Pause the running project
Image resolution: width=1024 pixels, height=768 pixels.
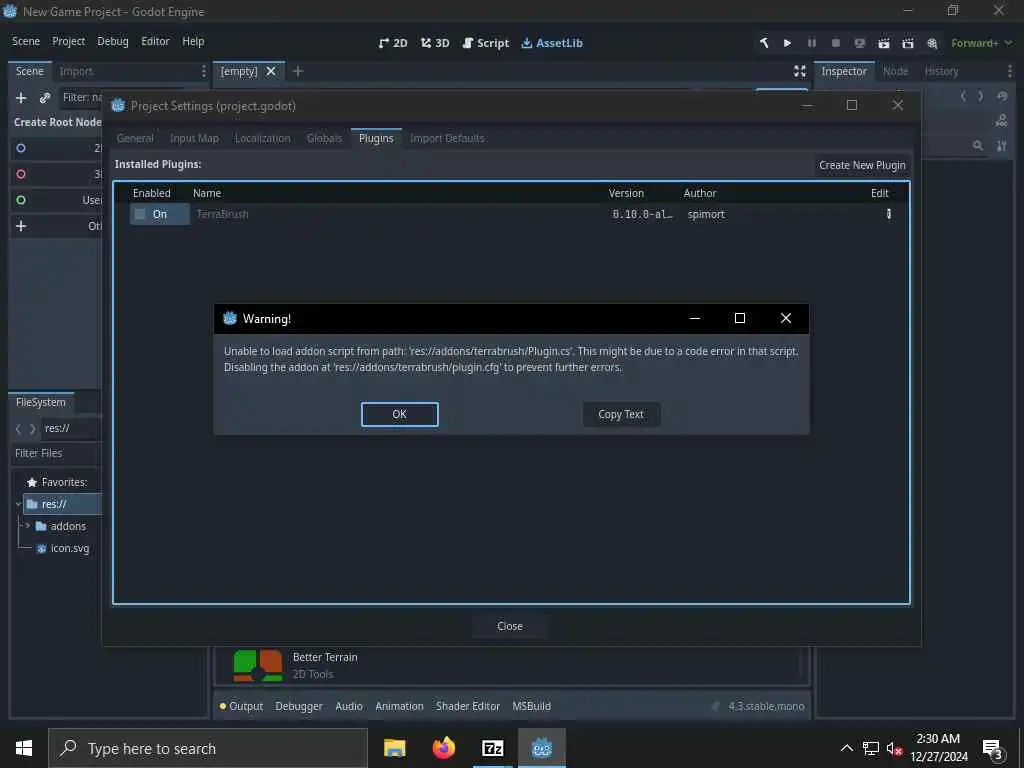(812, 43)
